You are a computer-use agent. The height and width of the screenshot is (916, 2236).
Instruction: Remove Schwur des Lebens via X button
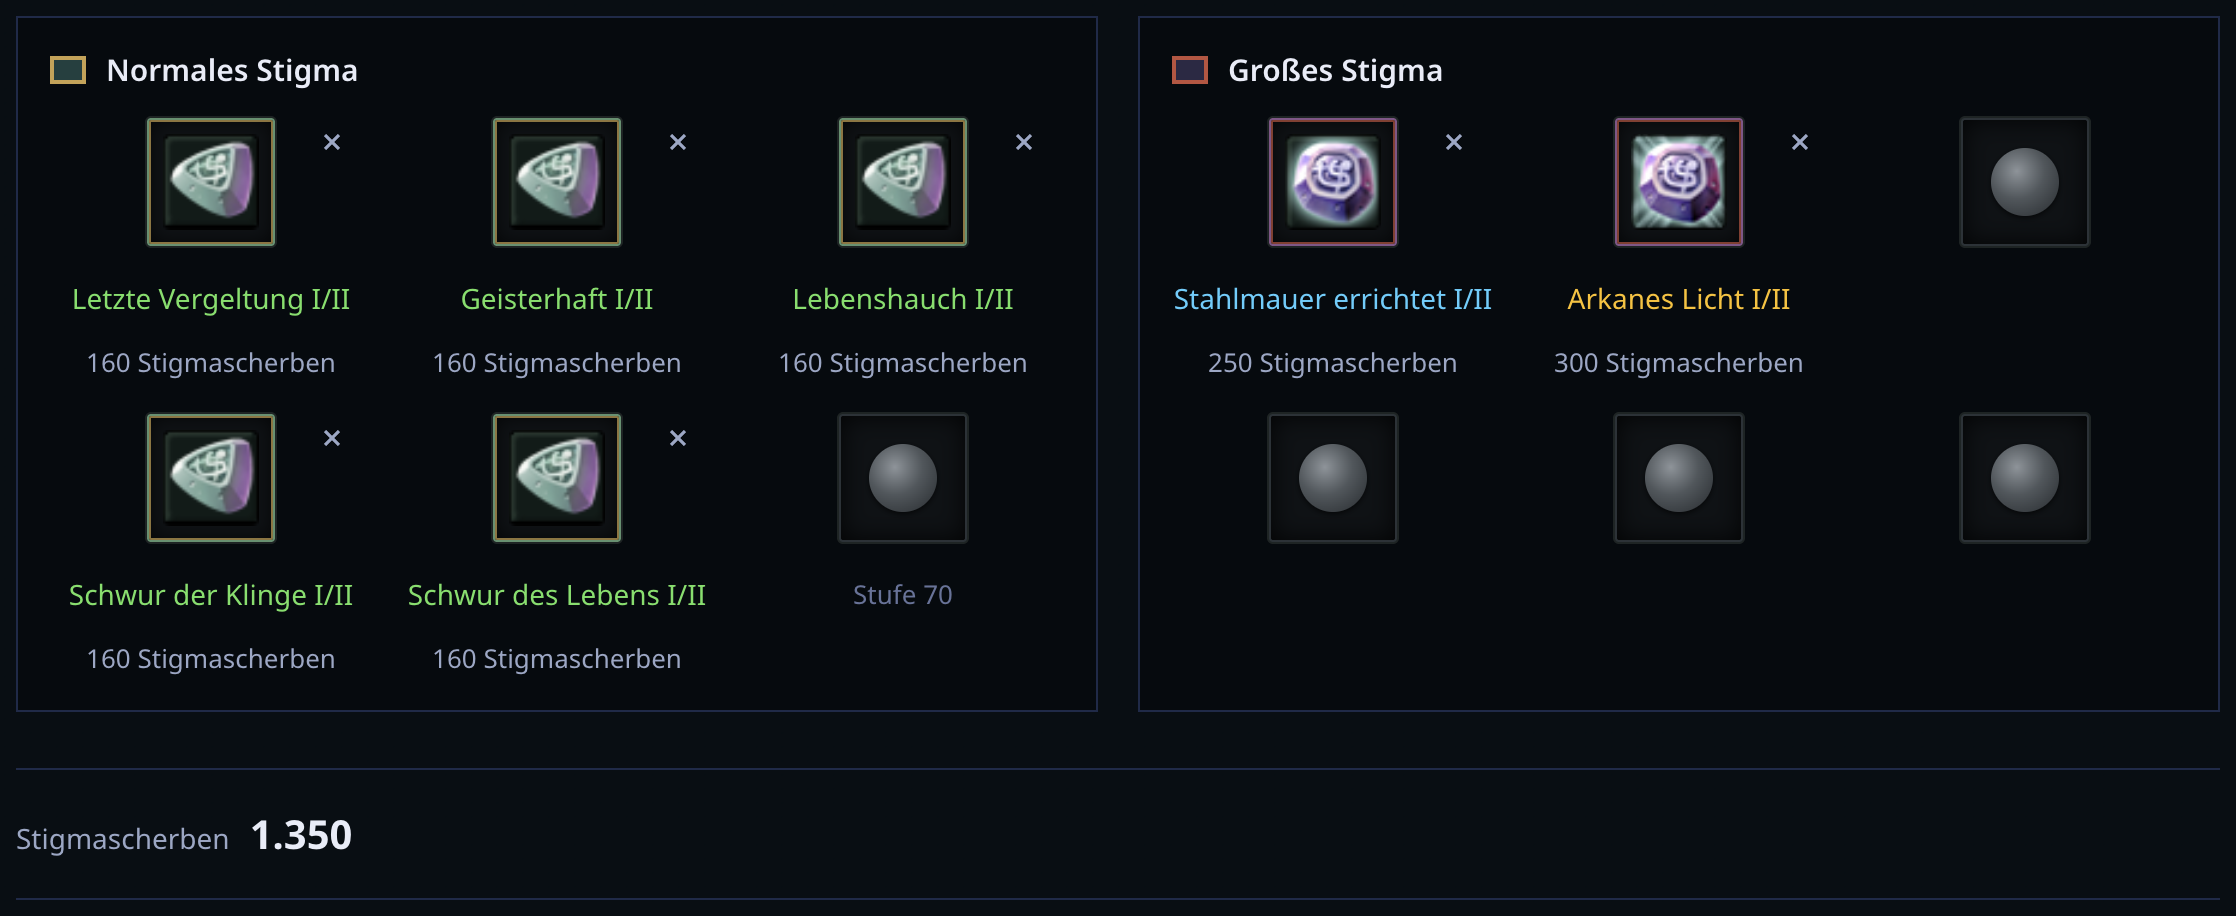coord(678,438)
